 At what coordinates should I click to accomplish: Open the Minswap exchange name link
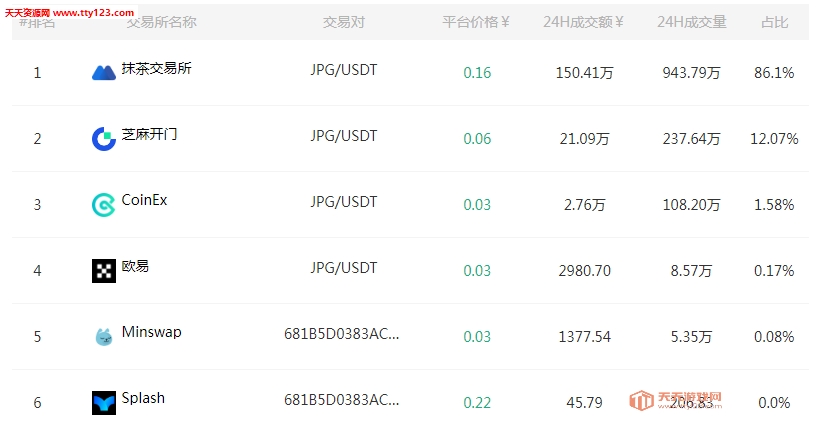click(151, 332)
